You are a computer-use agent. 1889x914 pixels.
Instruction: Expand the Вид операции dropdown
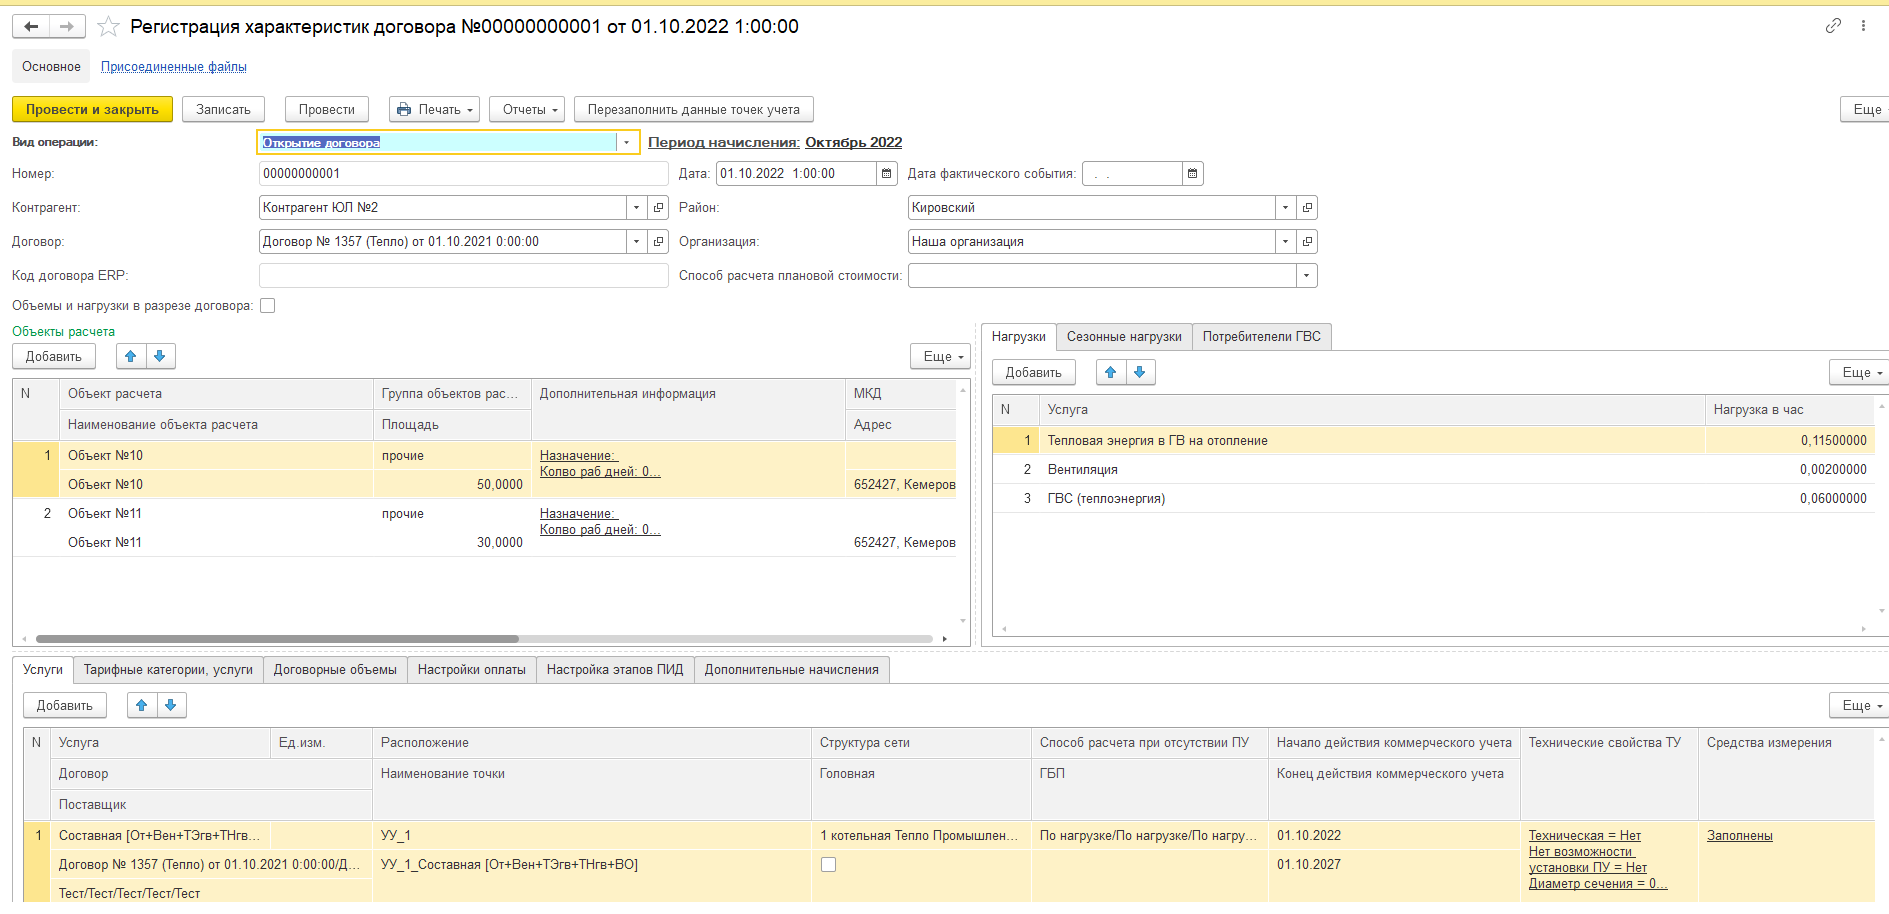click(x=627, y=143)
